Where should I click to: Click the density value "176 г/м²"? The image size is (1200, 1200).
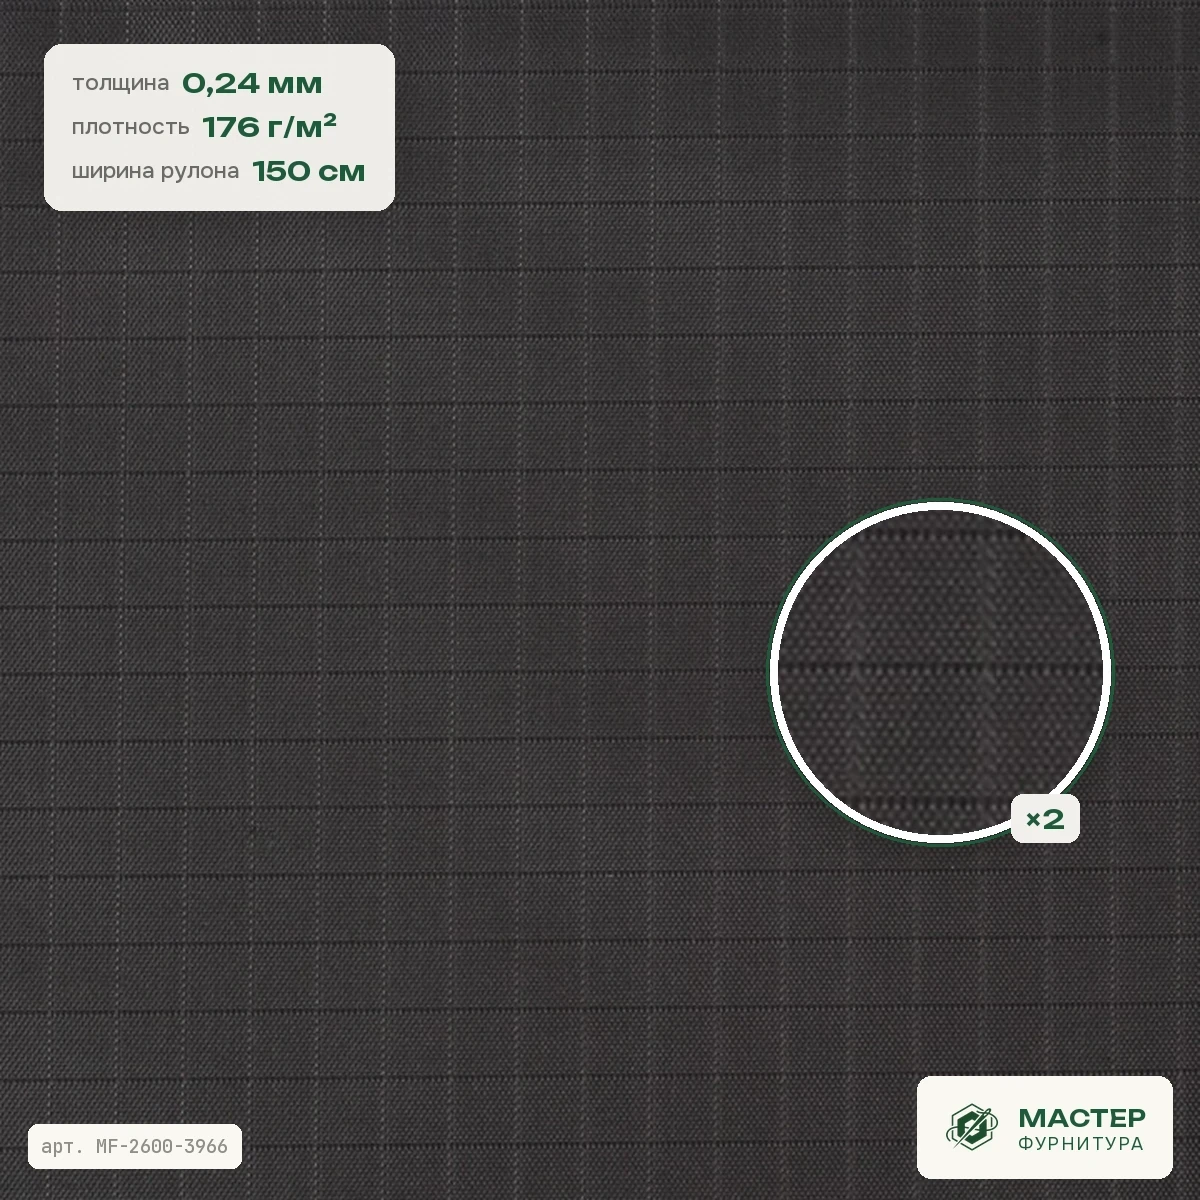coord(269,127)
